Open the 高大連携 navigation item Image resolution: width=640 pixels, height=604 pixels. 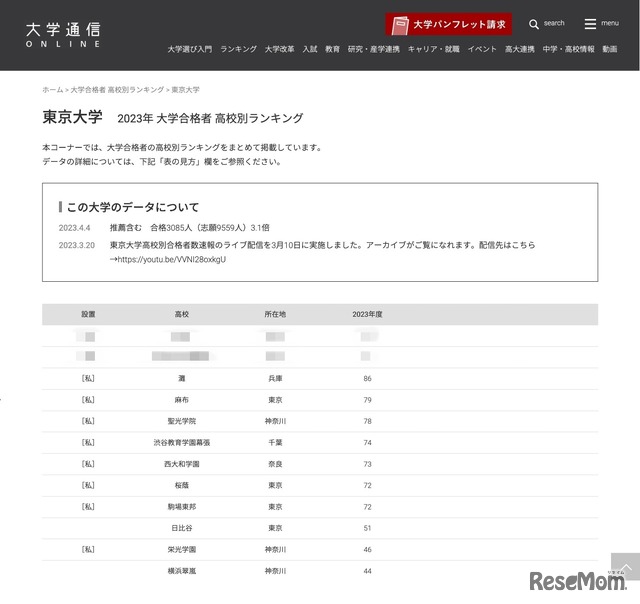519,49
